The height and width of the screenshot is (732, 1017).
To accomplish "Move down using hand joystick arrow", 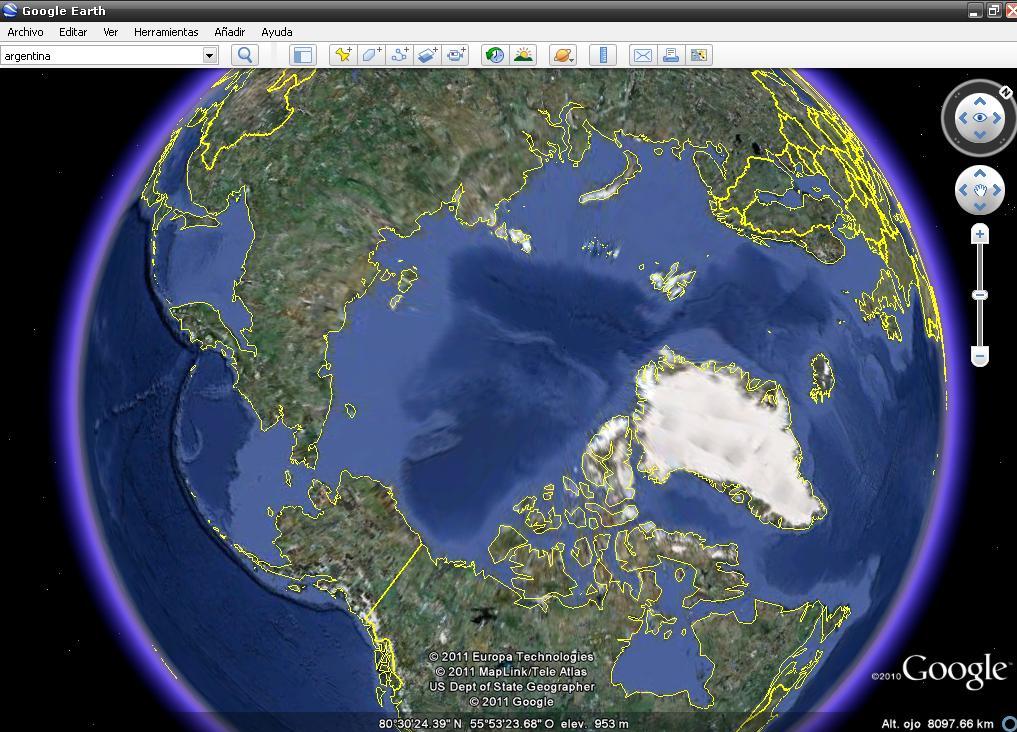I will tap(980, 206).
